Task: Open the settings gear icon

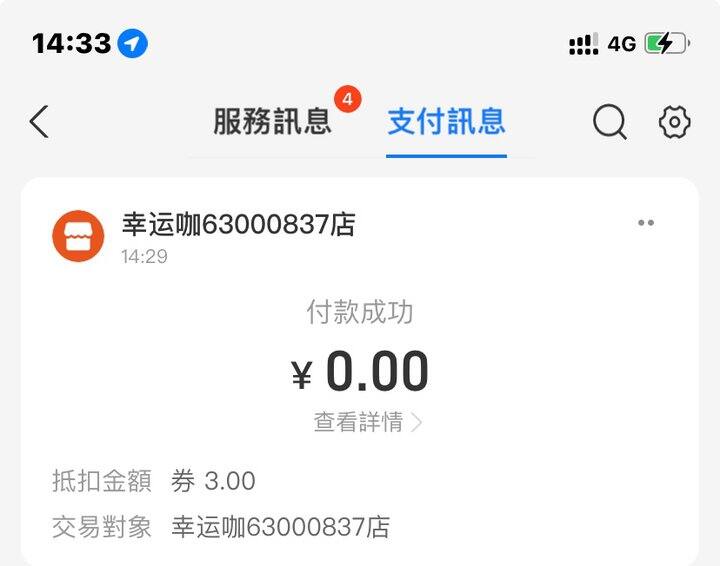Action: (x=675, y=122)
